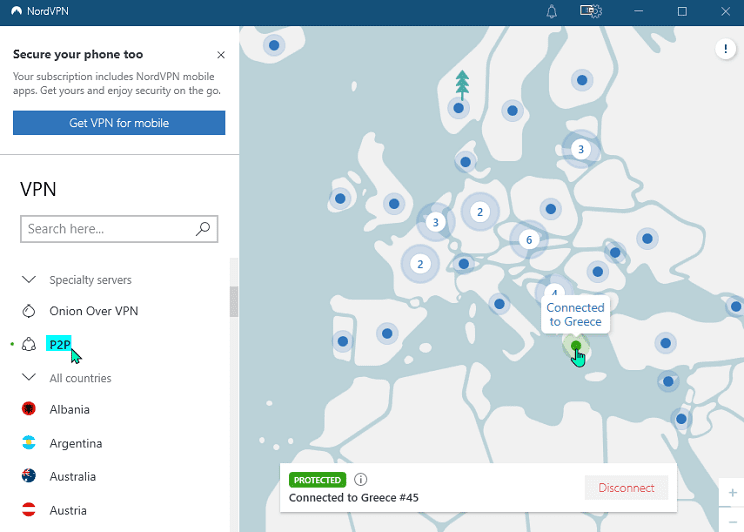Open the notifications bell
744x532 pixels.
point(551,11)
